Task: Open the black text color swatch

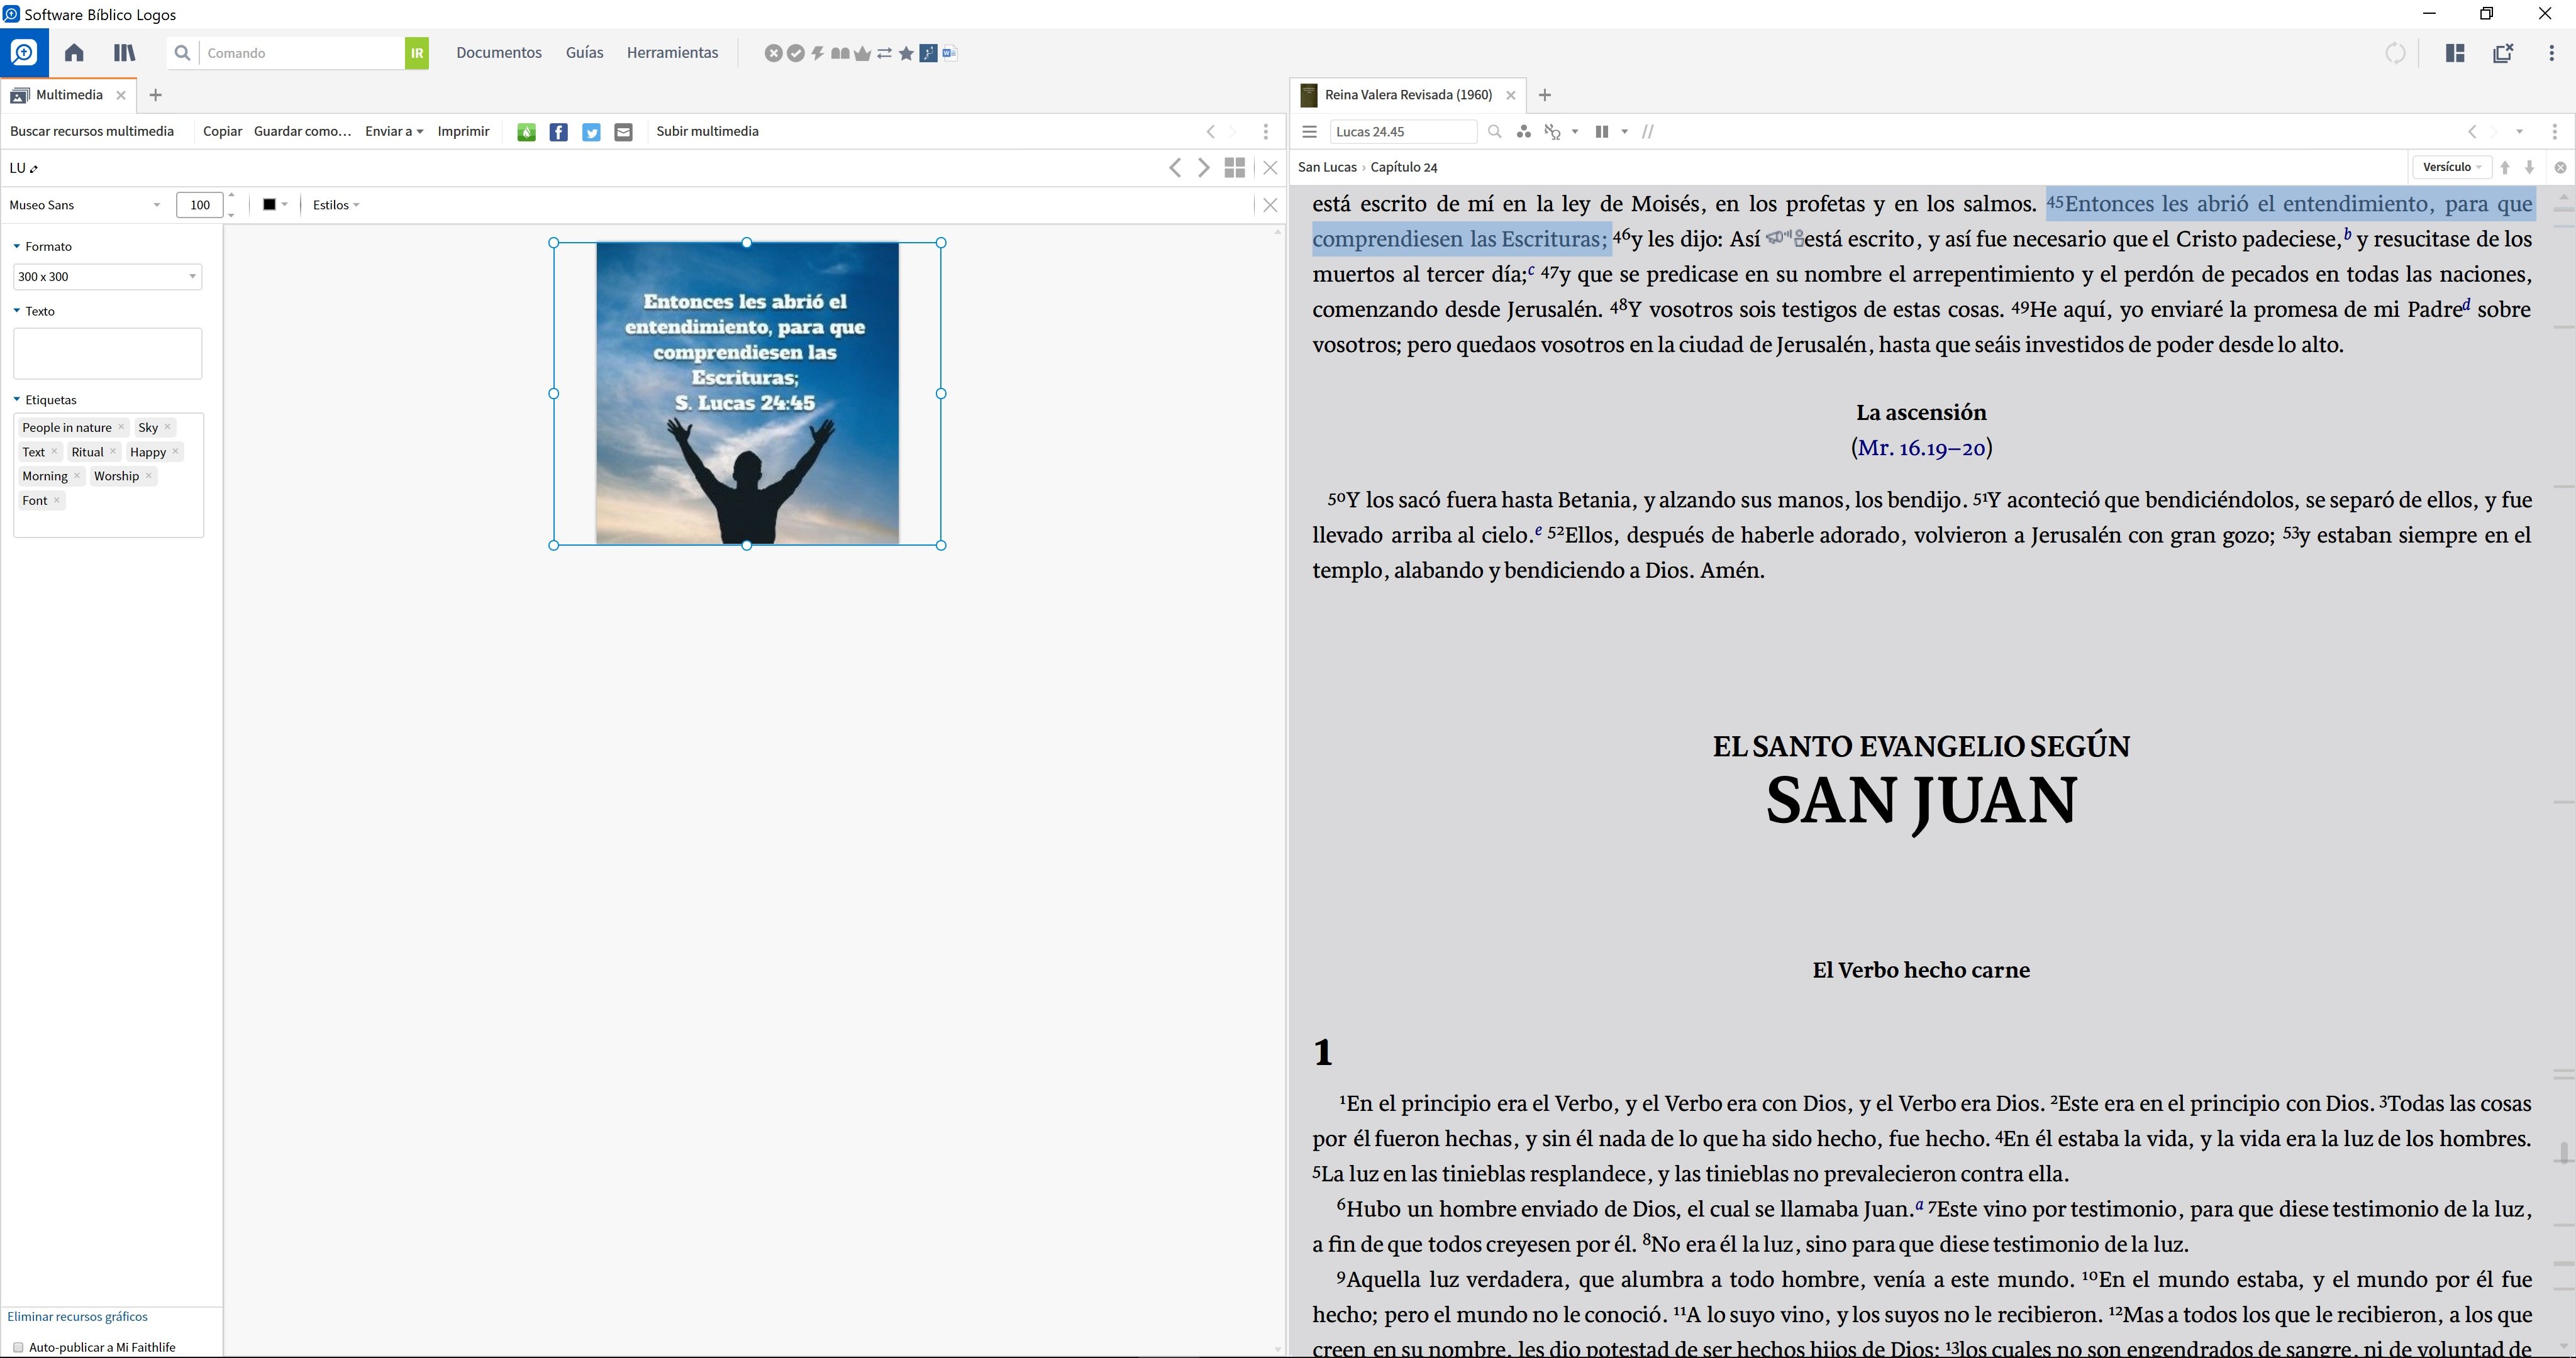Action: point(270,205)
